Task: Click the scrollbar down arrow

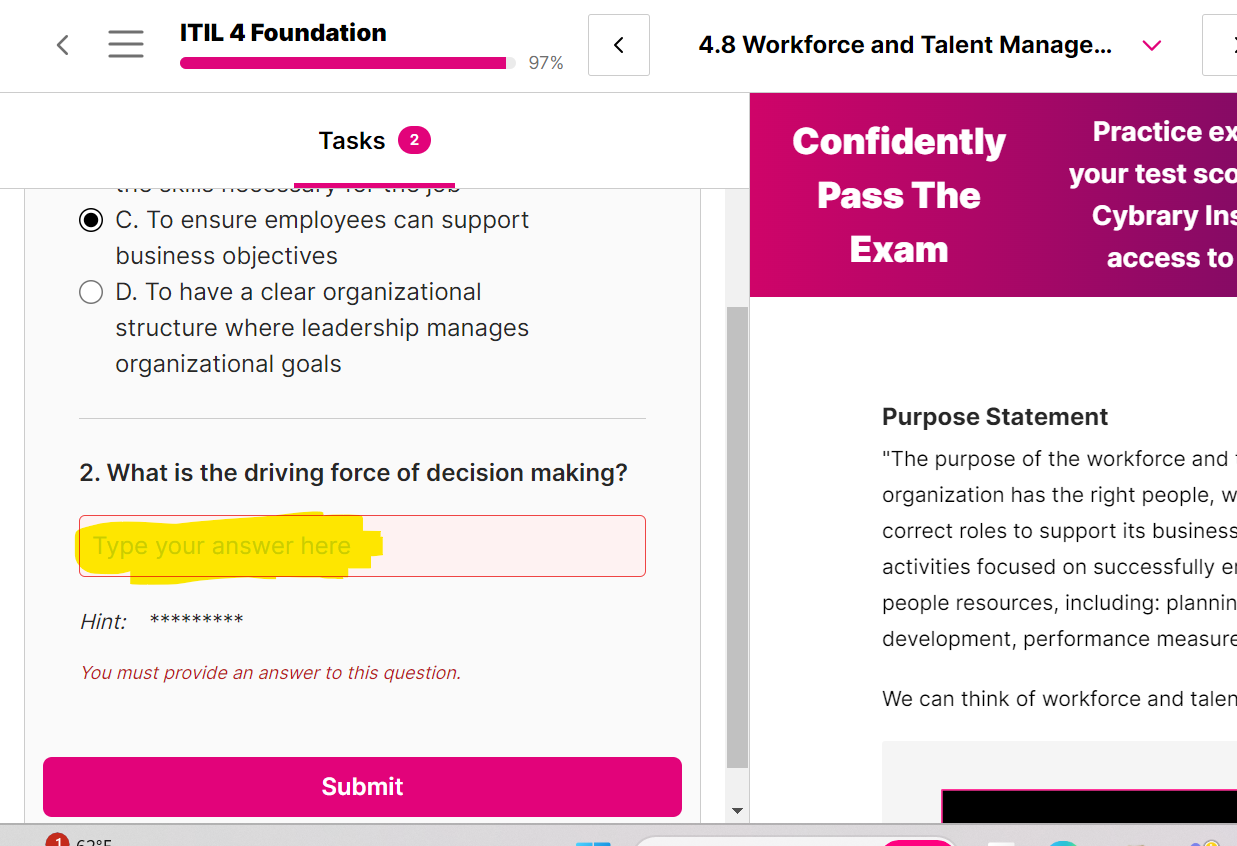Action: click(737, 810)
